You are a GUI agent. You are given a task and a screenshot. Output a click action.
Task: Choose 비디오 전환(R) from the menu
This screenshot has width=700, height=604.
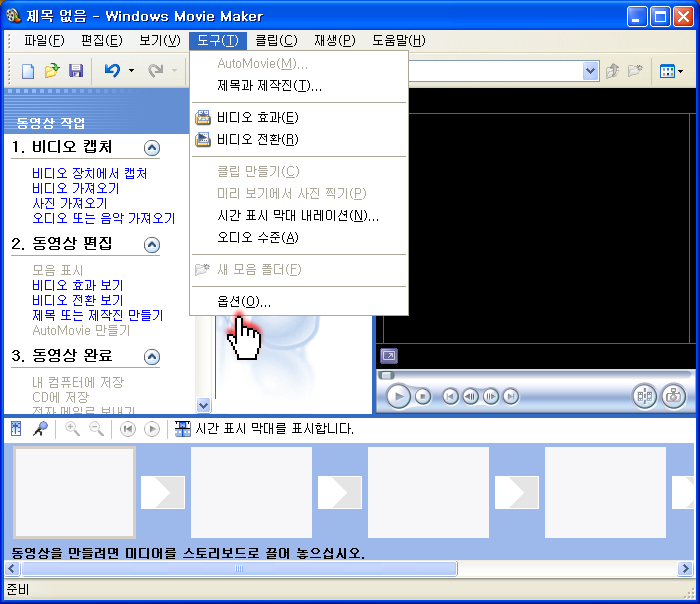[x=299, y=140]
